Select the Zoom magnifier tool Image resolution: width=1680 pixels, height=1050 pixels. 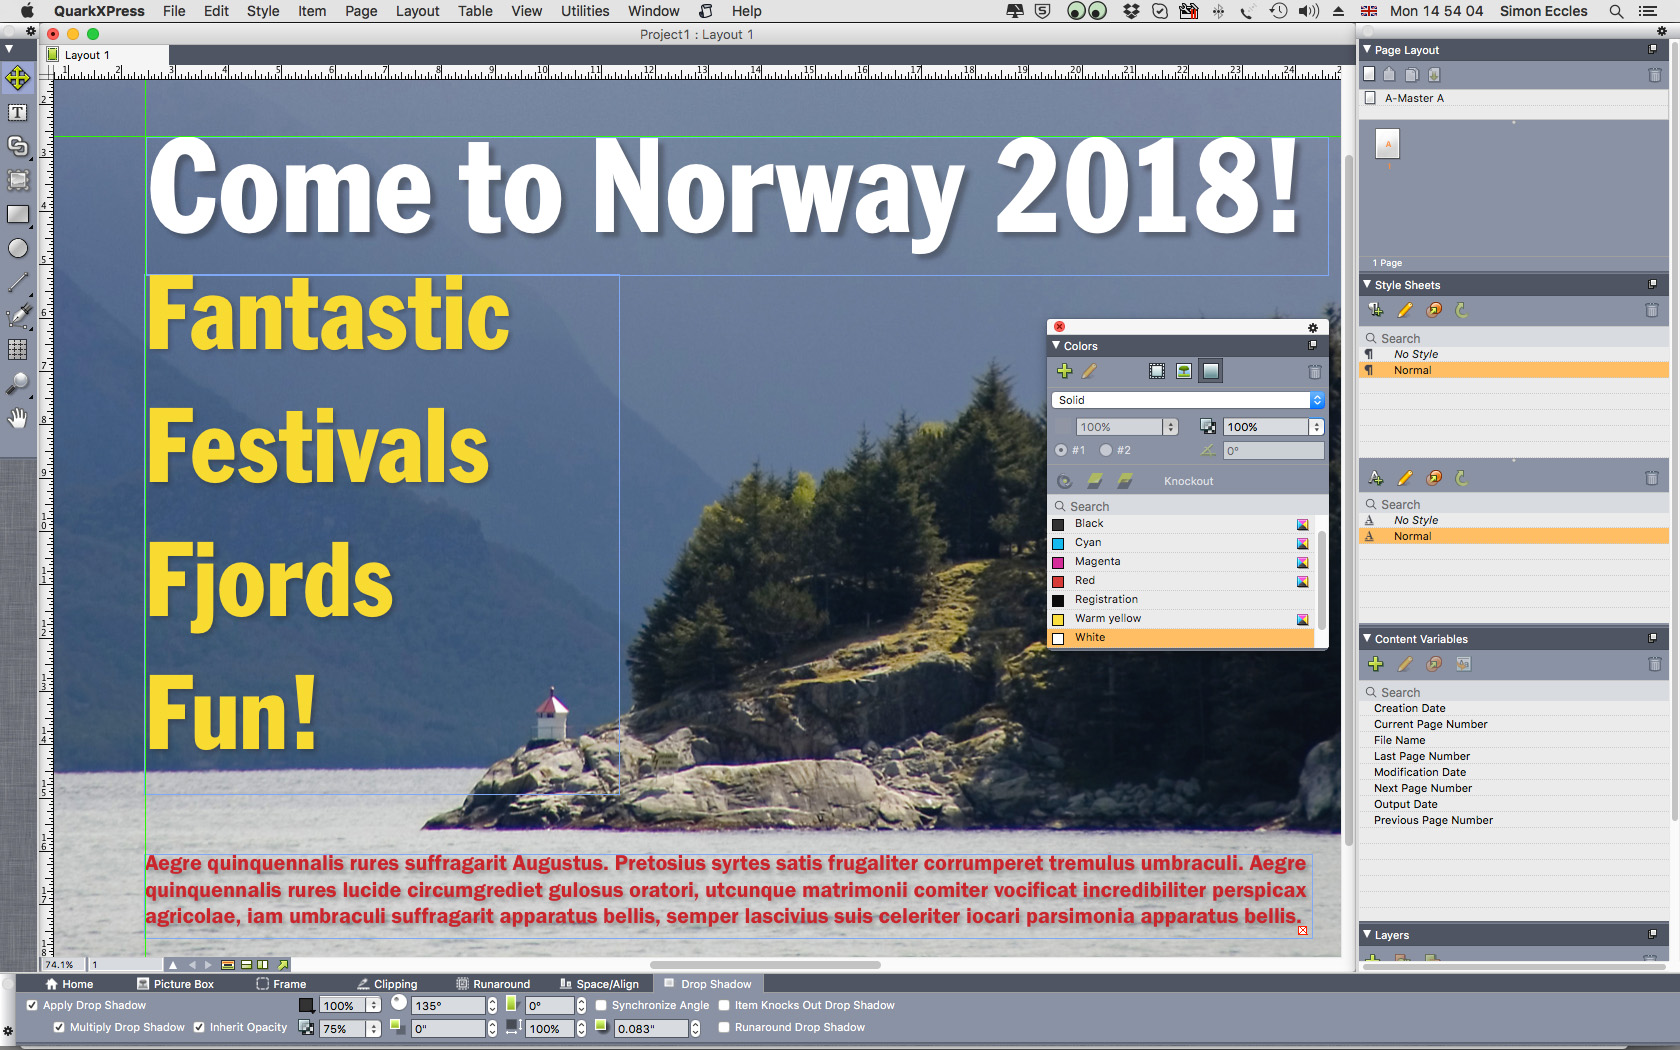(x=17, y=384)
